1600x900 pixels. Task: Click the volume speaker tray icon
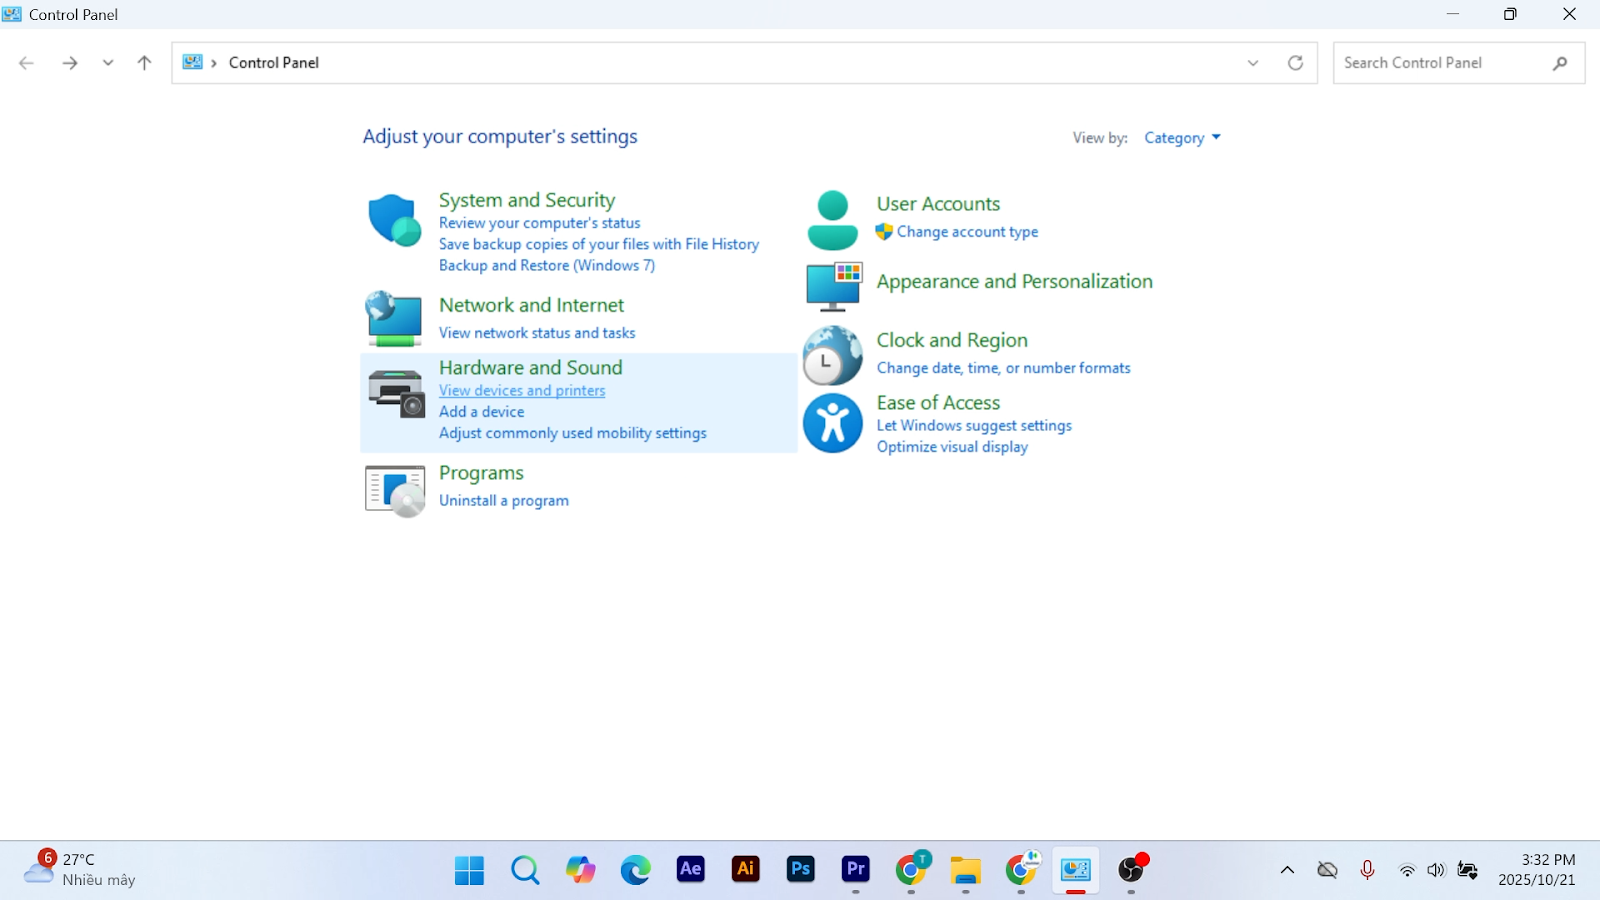tap(1436, 870)
